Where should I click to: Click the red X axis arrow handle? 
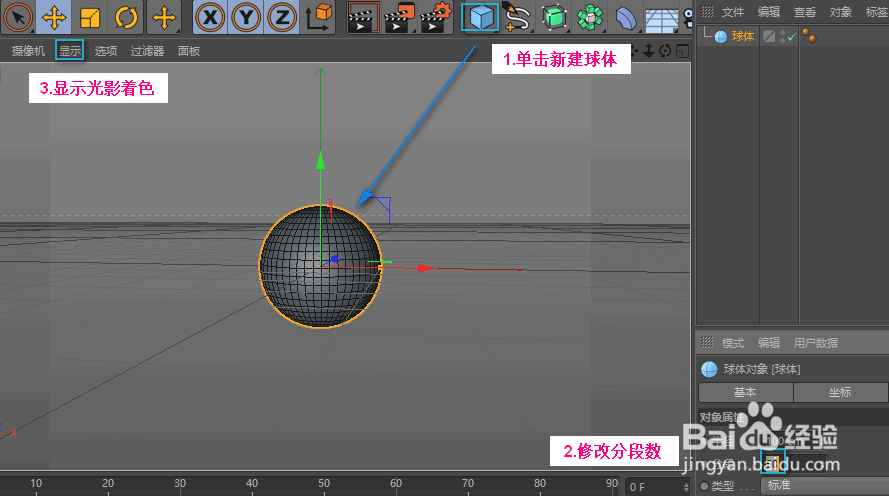(x=426, y=268)
